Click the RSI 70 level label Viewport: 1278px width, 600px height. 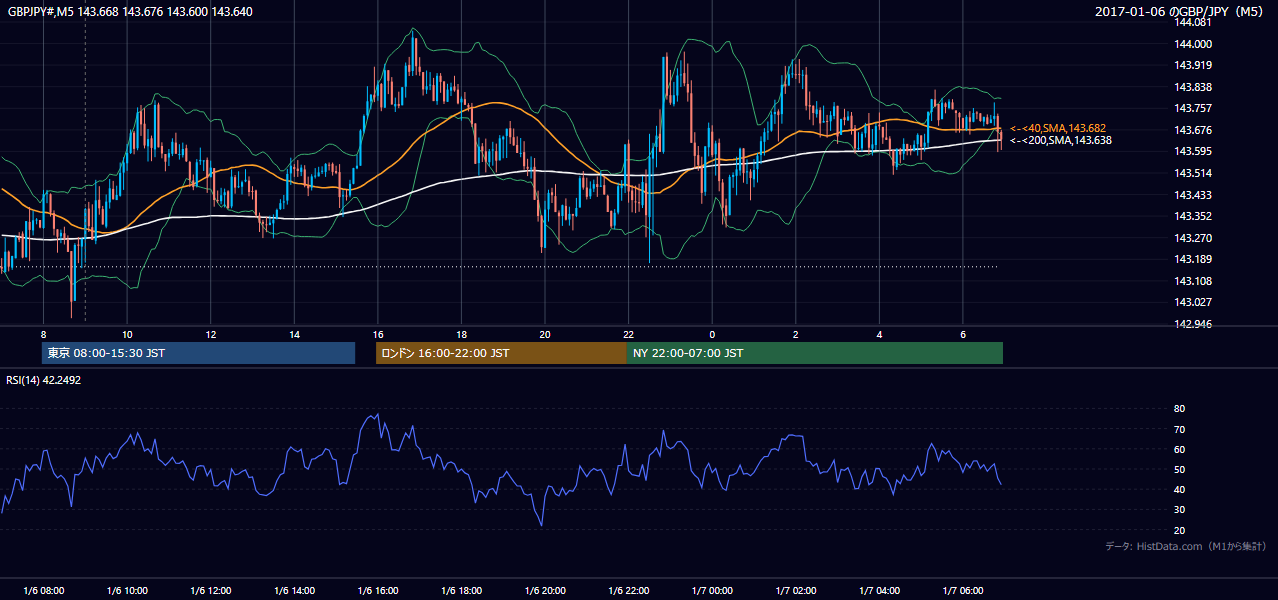(1179, 429)
